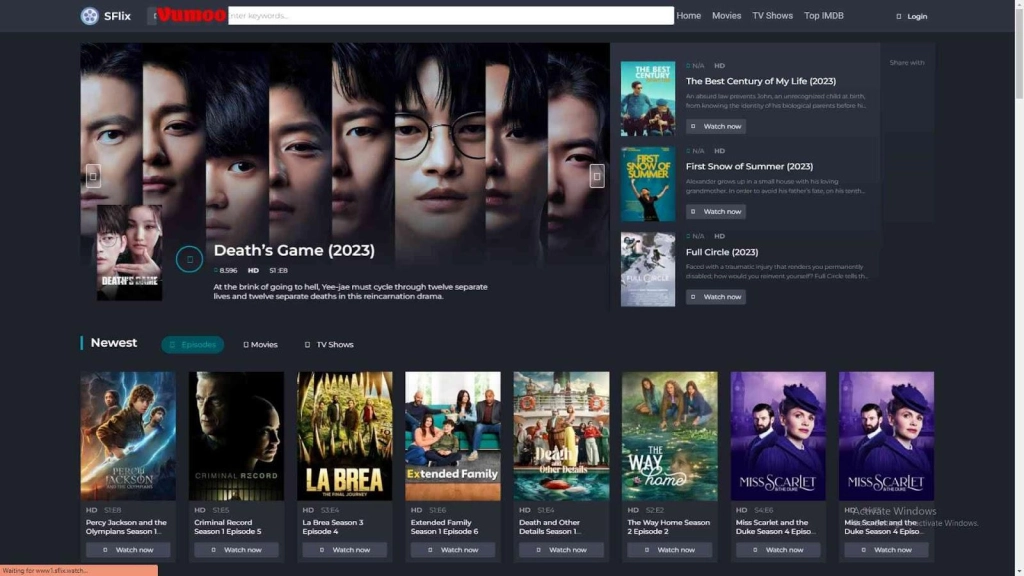Screen dimensions: 1024x576
Task: Switch Newest filter to TV Shows
Action: [x=329, y=344]
